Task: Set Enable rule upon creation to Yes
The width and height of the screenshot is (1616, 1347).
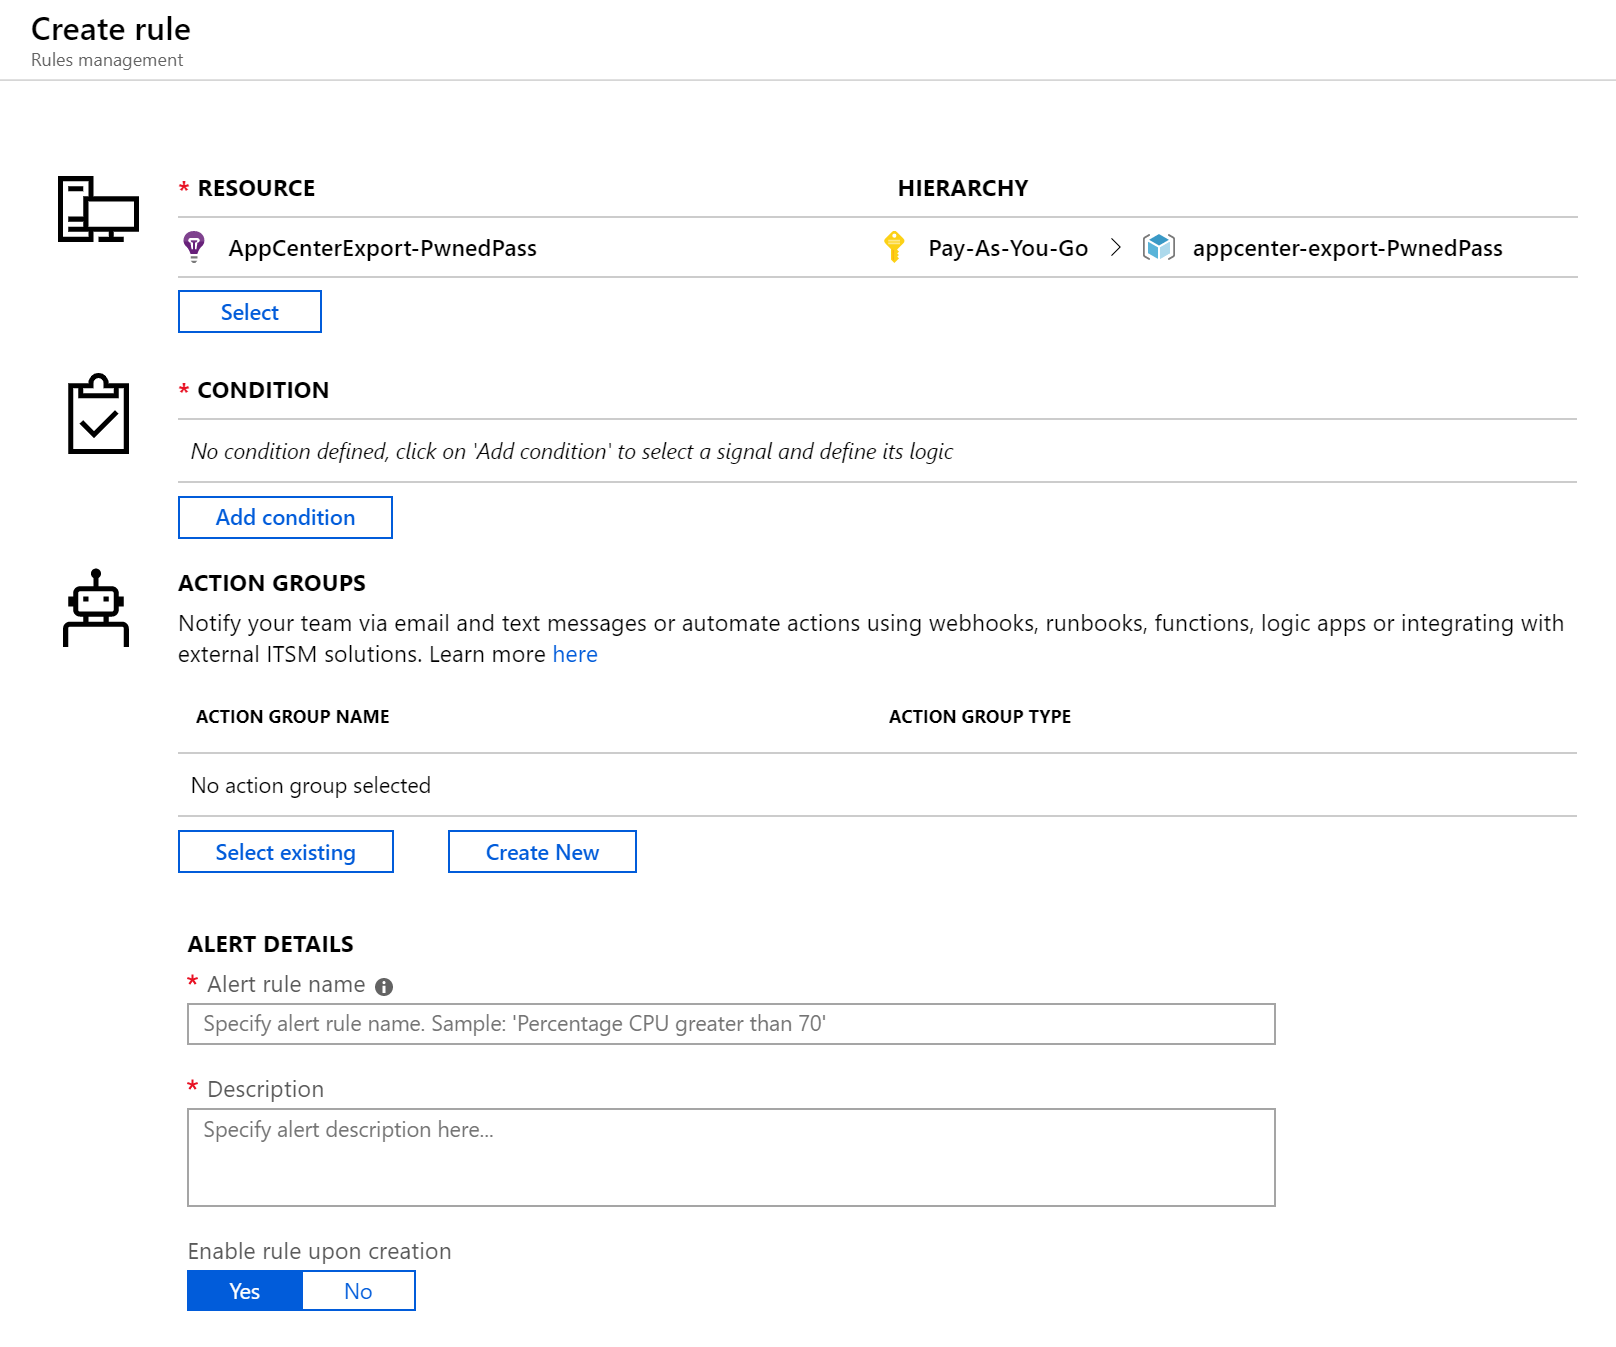Action: tap(245, 1291)
